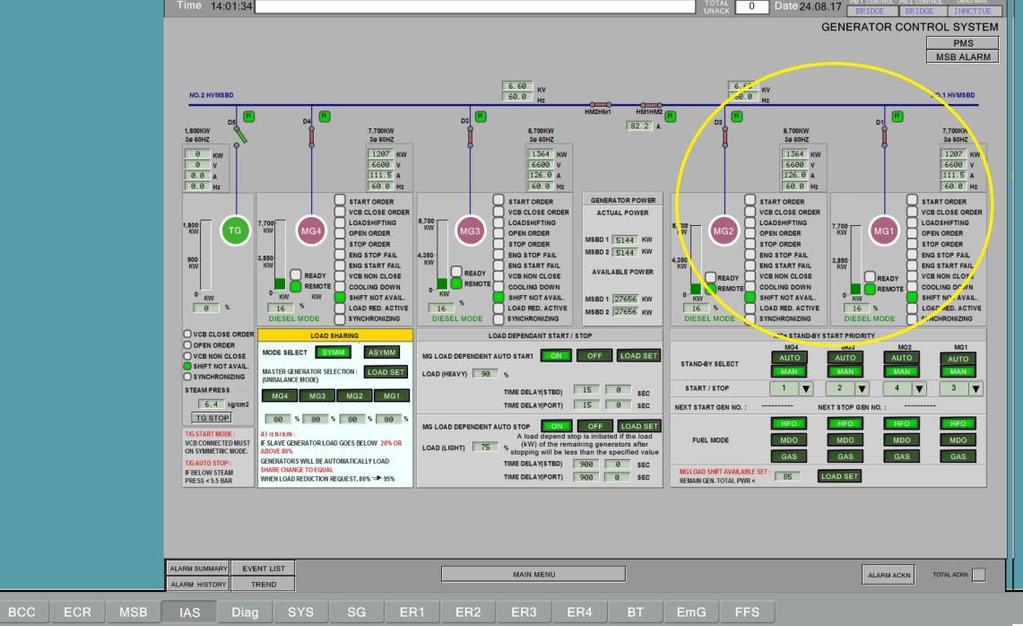Click the MG3 READY indicator lamp
This screenshot has height=626, width=1023.
pyautogui.click(x=456, y=272)
